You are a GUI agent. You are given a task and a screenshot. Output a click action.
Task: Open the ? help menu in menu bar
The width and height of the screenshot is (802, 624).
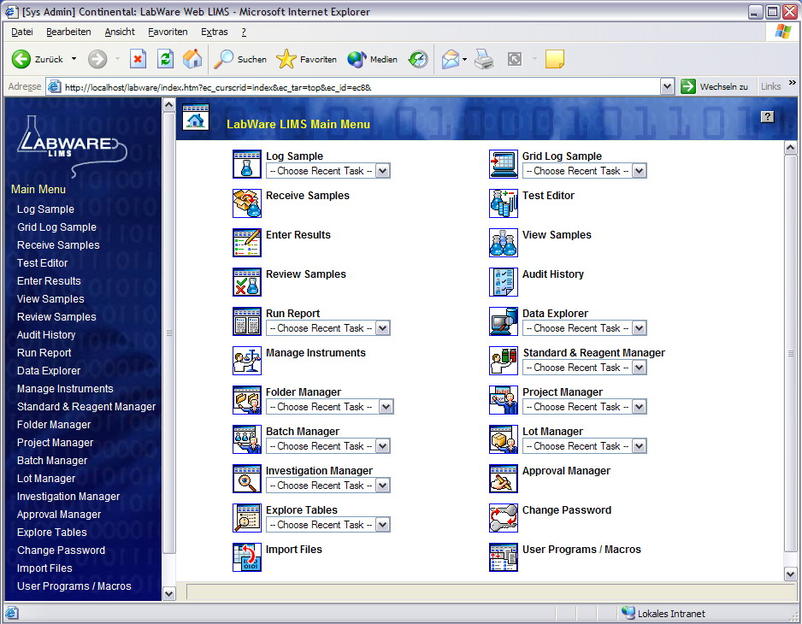(x=243, y=32)
